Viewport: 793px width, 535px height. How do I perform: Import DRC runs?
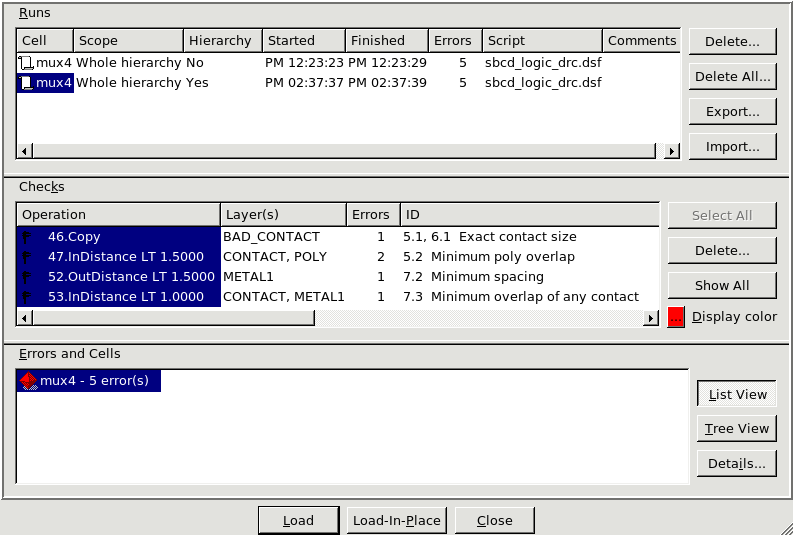click(732, 147)
